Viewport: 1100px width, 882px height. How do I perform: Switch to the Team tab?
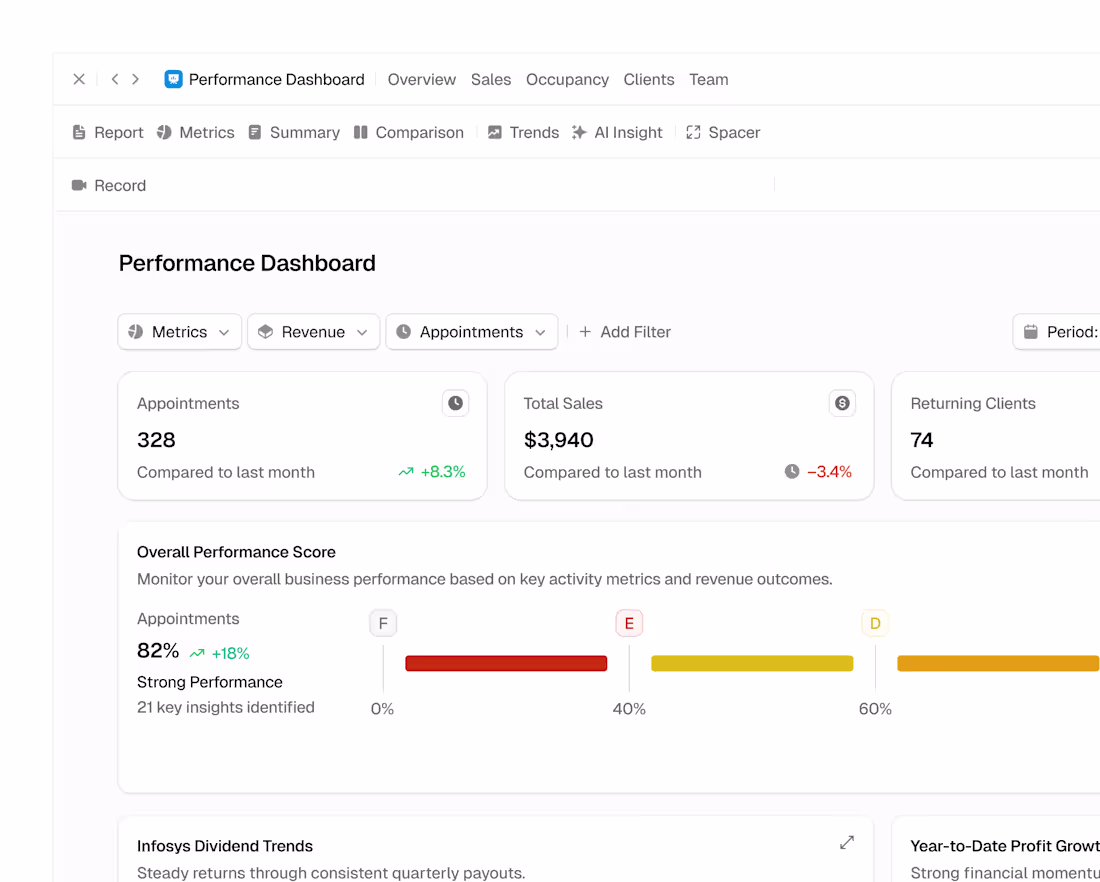[x=709, y=79]
